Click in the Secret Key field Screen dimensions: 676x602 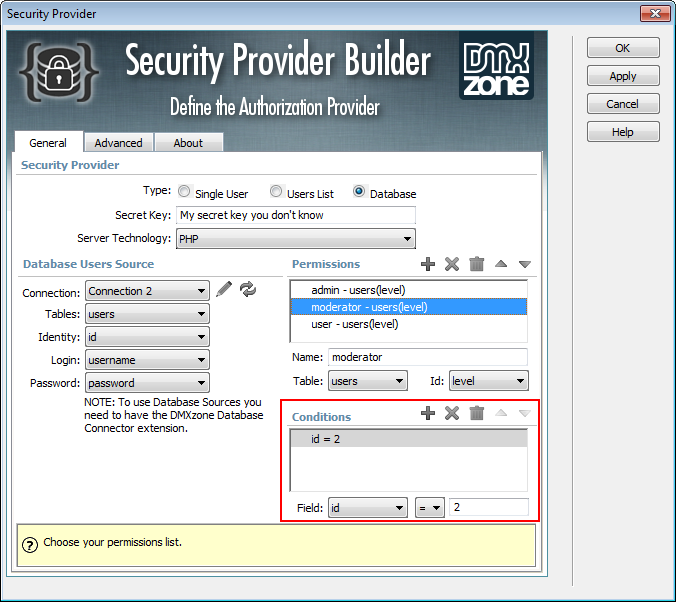[296, 215]
